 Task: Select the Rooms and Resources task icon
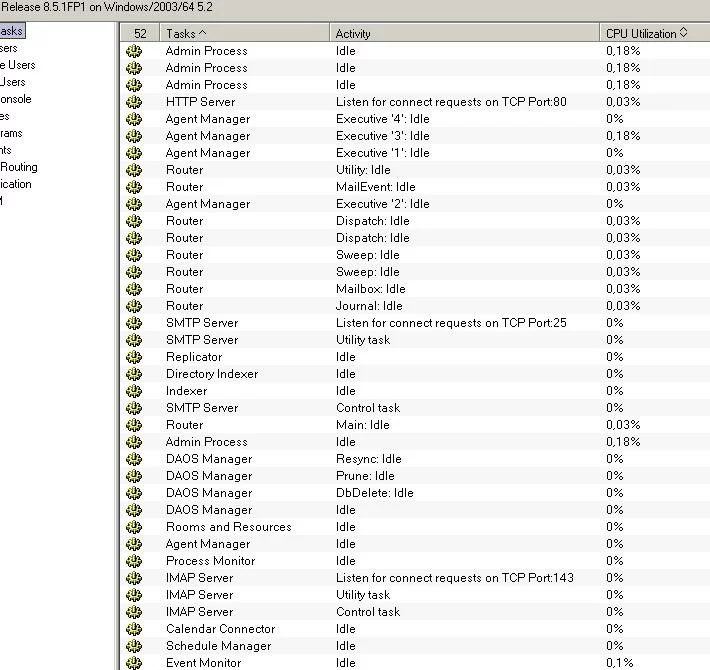pyautogui.click(x=134, y=527)
